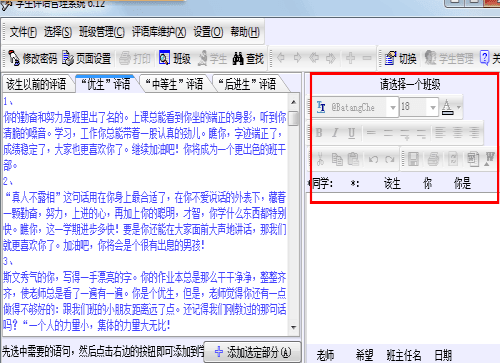The width and height of the screenshot is (500, 363).
Task: Click the printer icon in the editor toolbar
Action: tap(433, 159)
